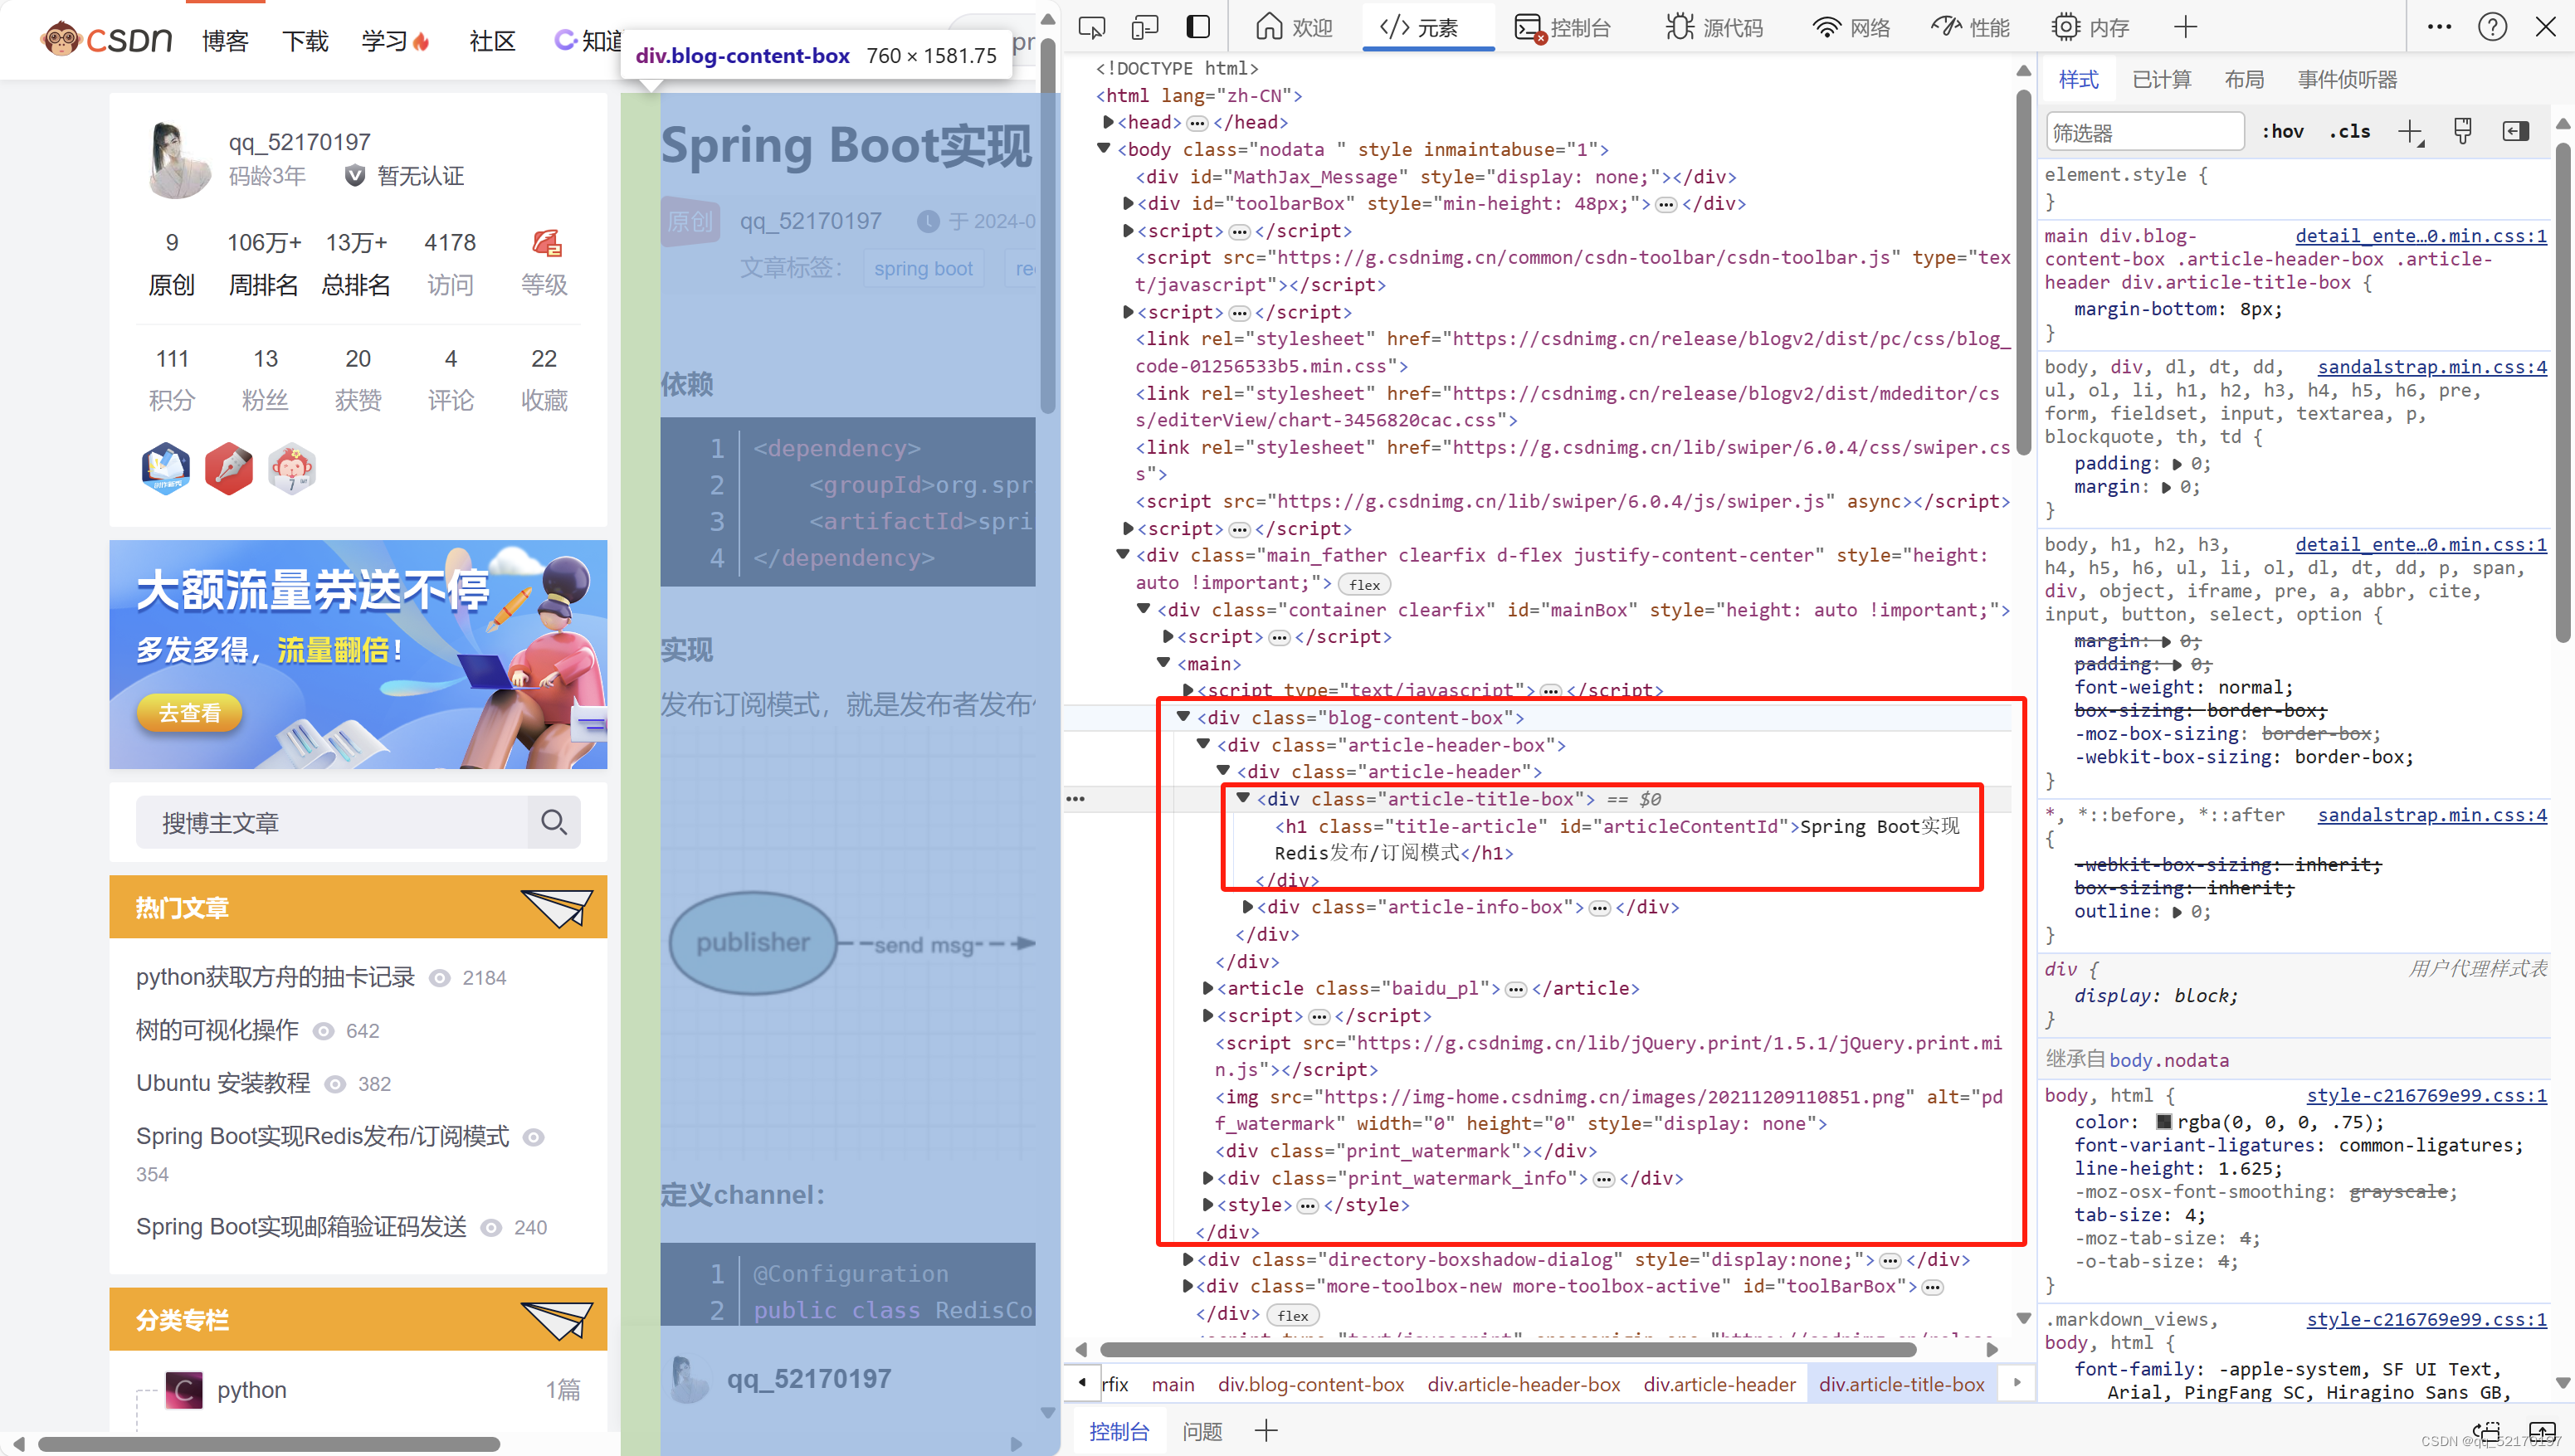Activate the inspect element picker icon
Viewport: 2575px width, 1456px height.
click(x=1091, y=27)
